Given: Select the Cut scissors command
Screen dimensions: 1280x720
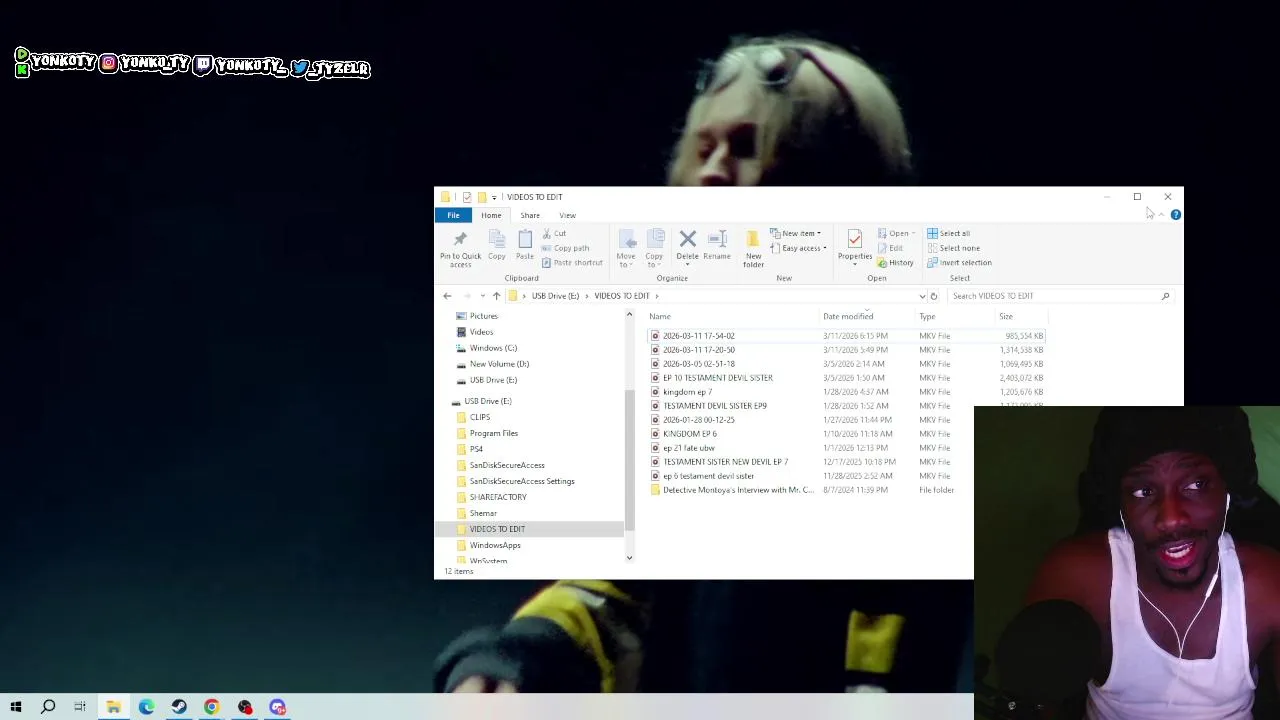Looking at the screenshot, I should click(554, 234).
